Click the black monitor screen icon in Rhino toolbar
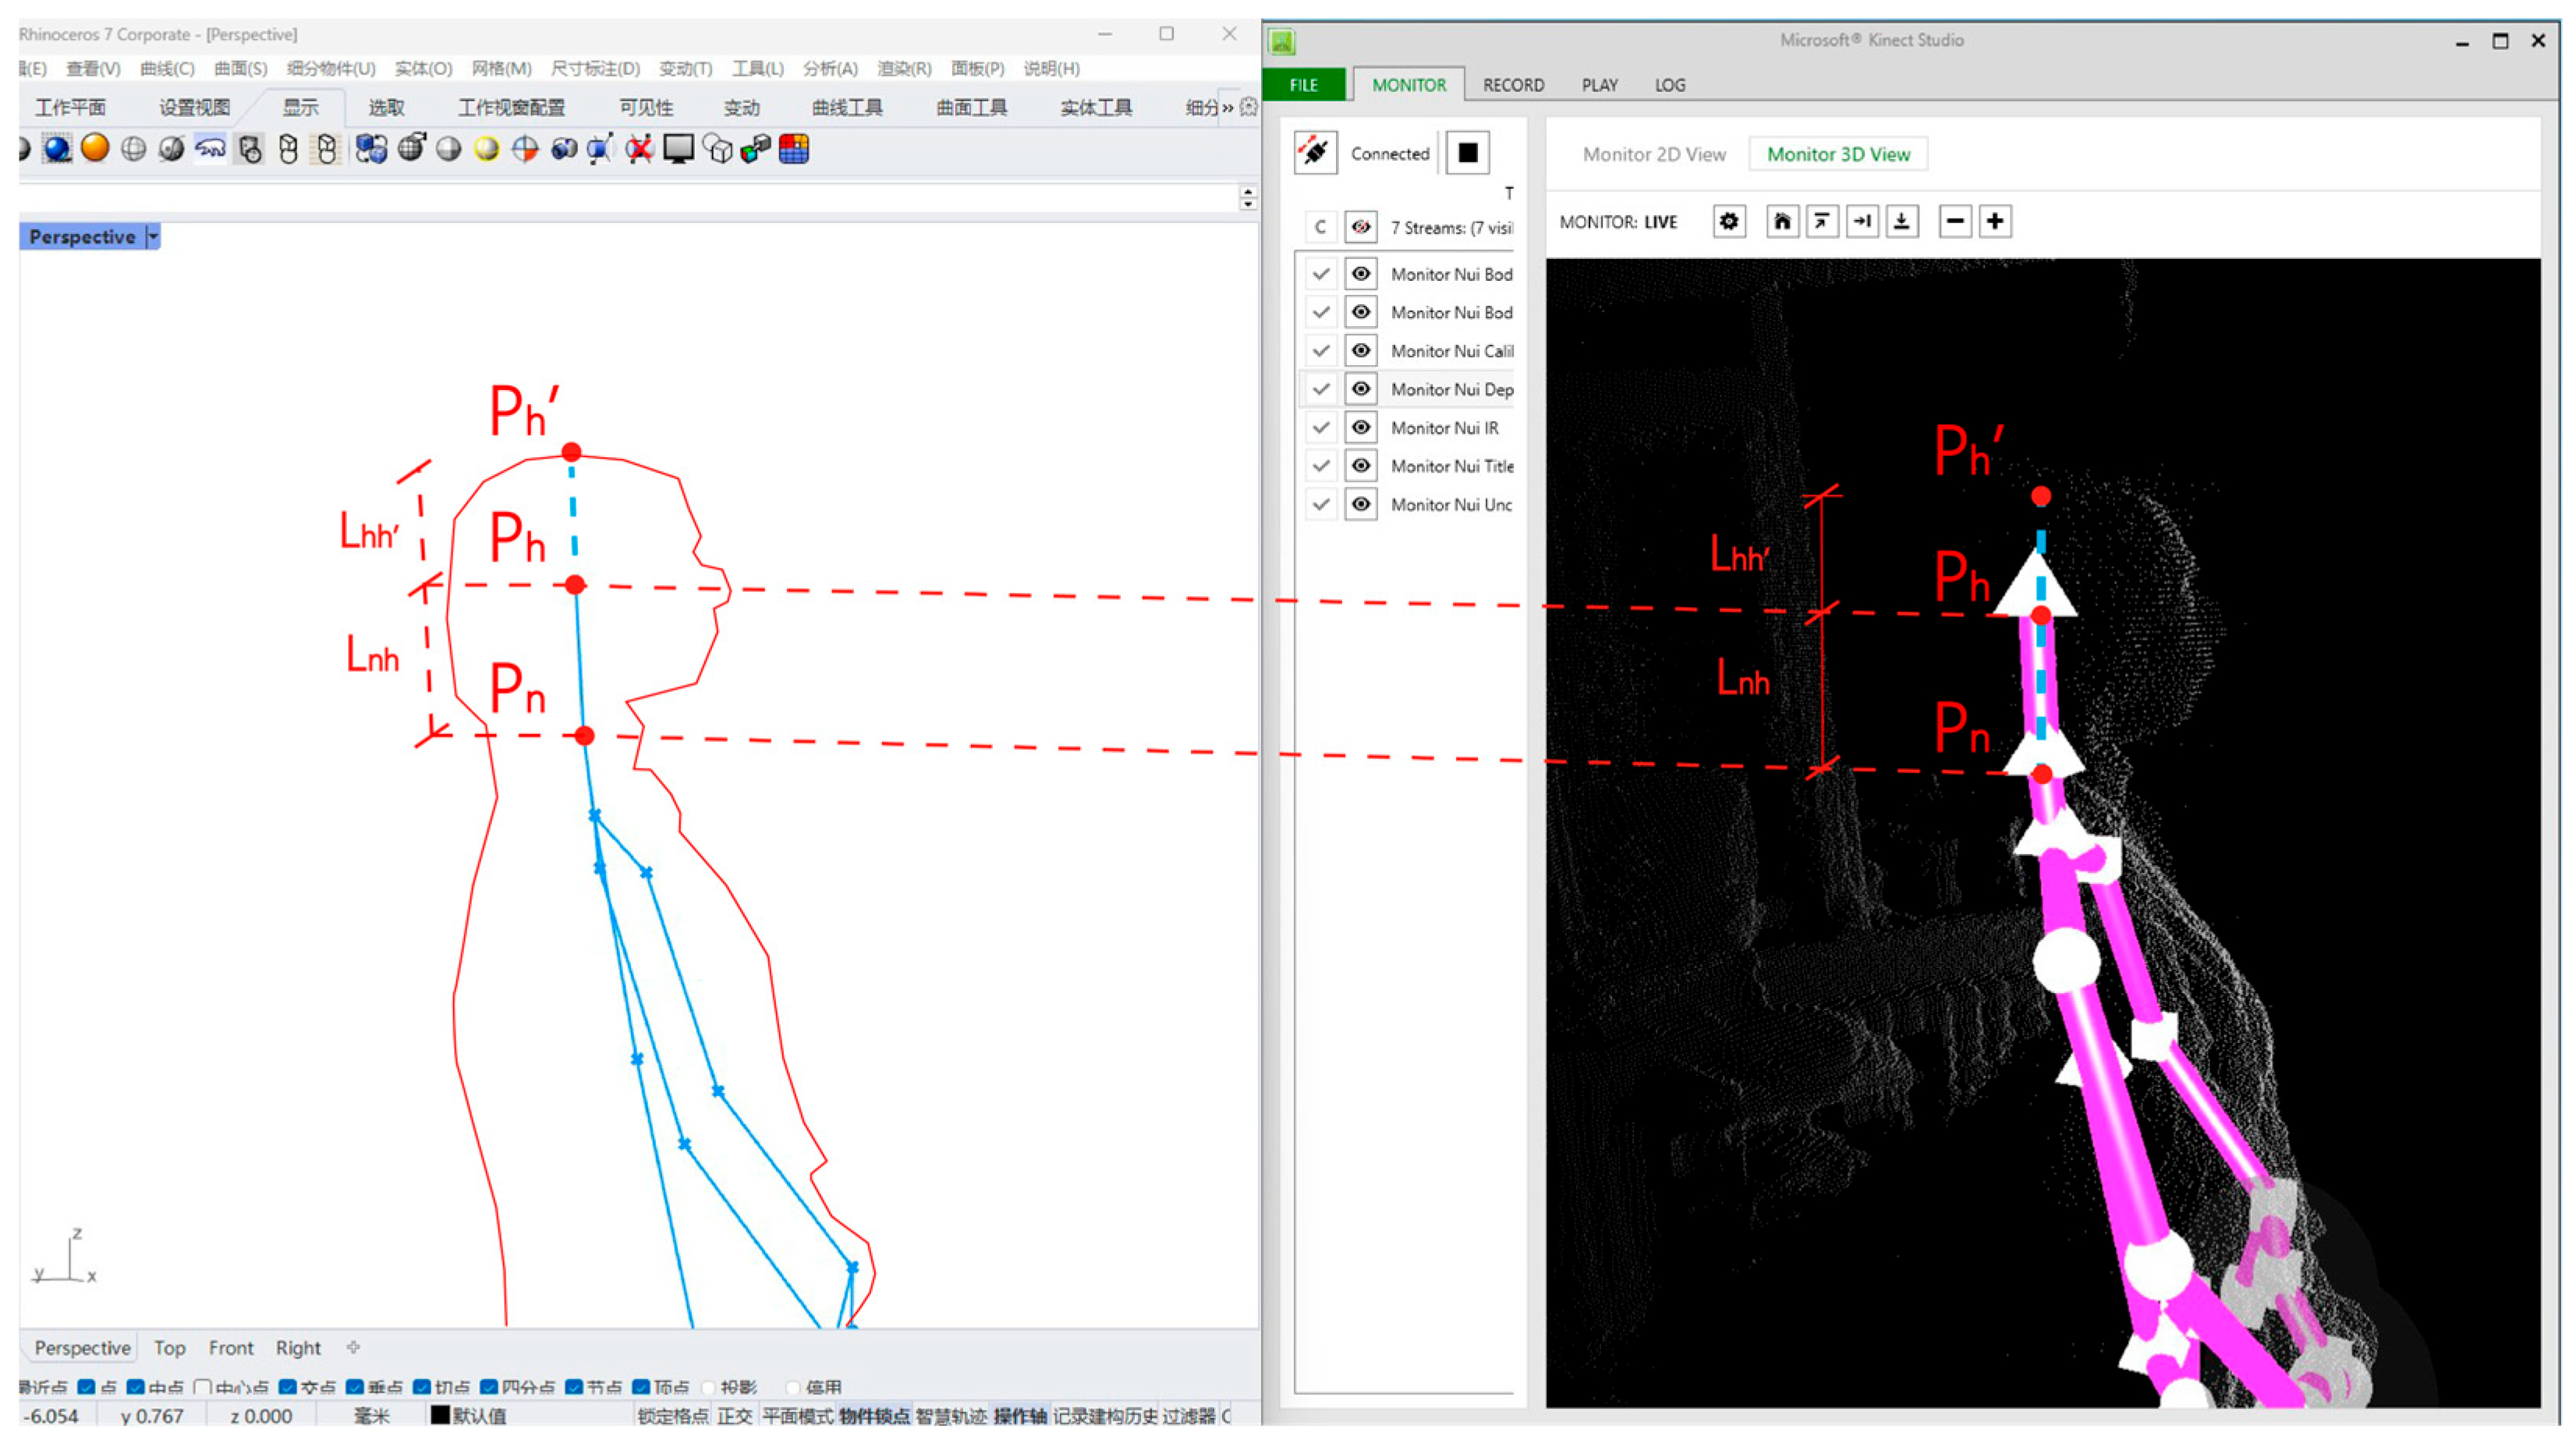 678,149
